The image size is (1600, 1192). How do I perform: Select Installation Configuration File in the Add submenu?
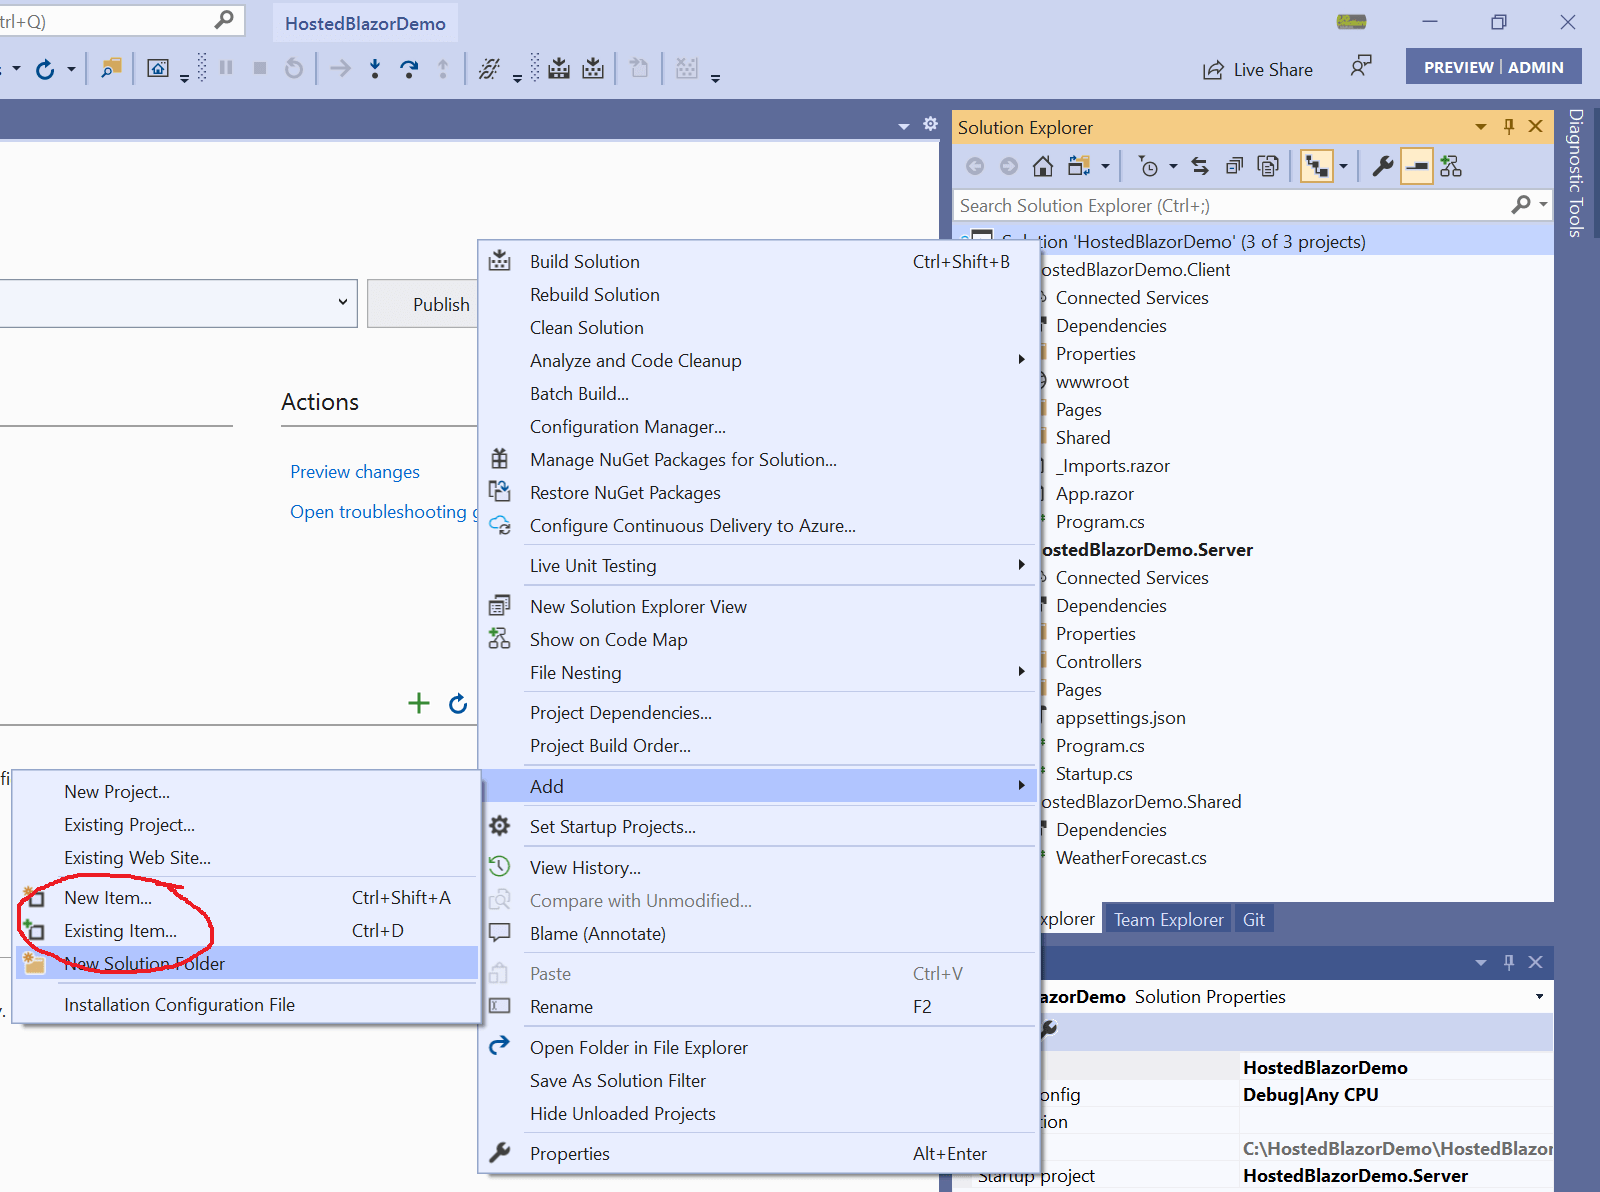point(247,1005)
